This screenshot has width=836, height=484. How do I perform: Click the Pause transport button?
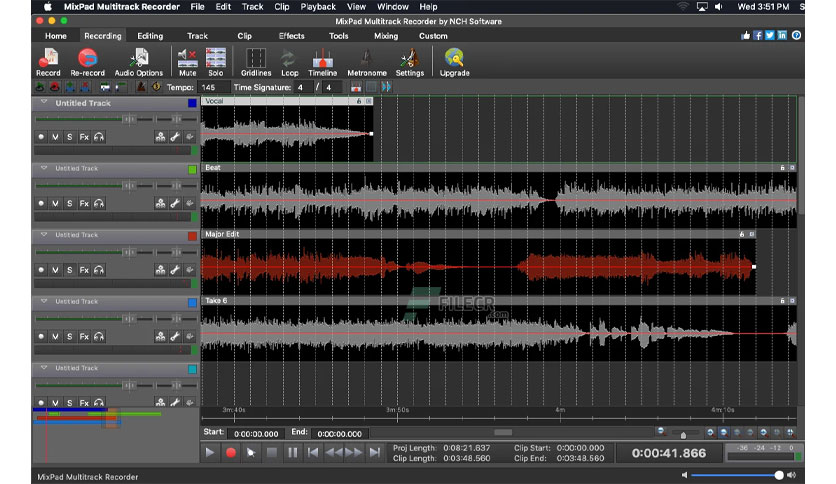(292, 453)
